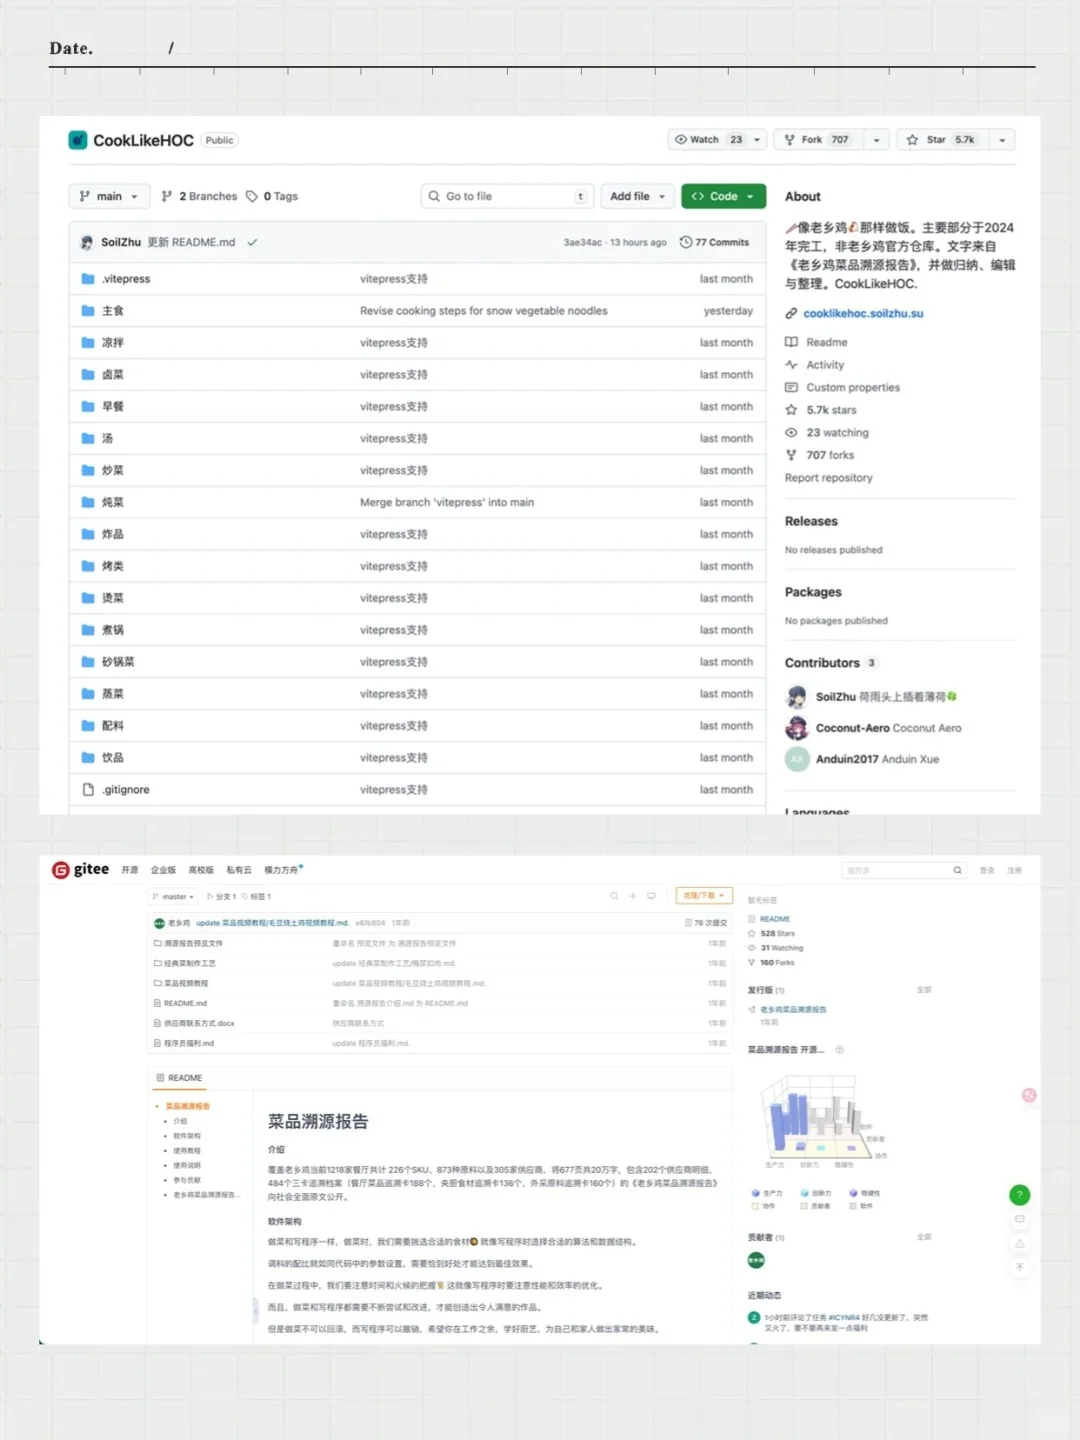Open the cooklikehoc.soilzhu.su website link
The image size is (1080, 1440).
pyautogui.click(x=862, y=313)
